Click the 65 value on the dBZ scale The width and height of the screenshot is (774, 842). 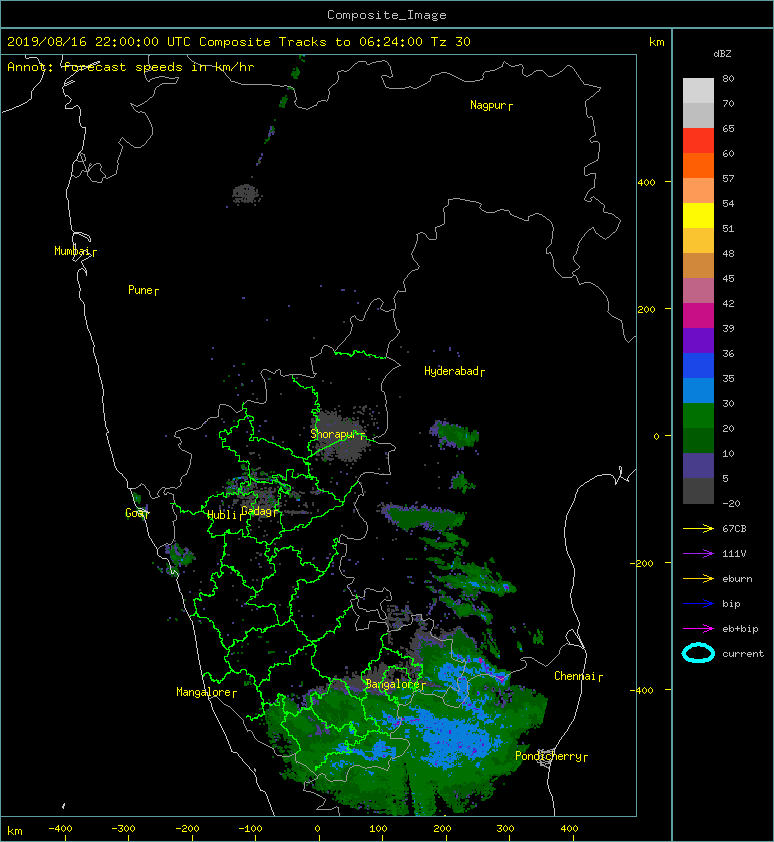pyautogui.click(x=728, y=128)
